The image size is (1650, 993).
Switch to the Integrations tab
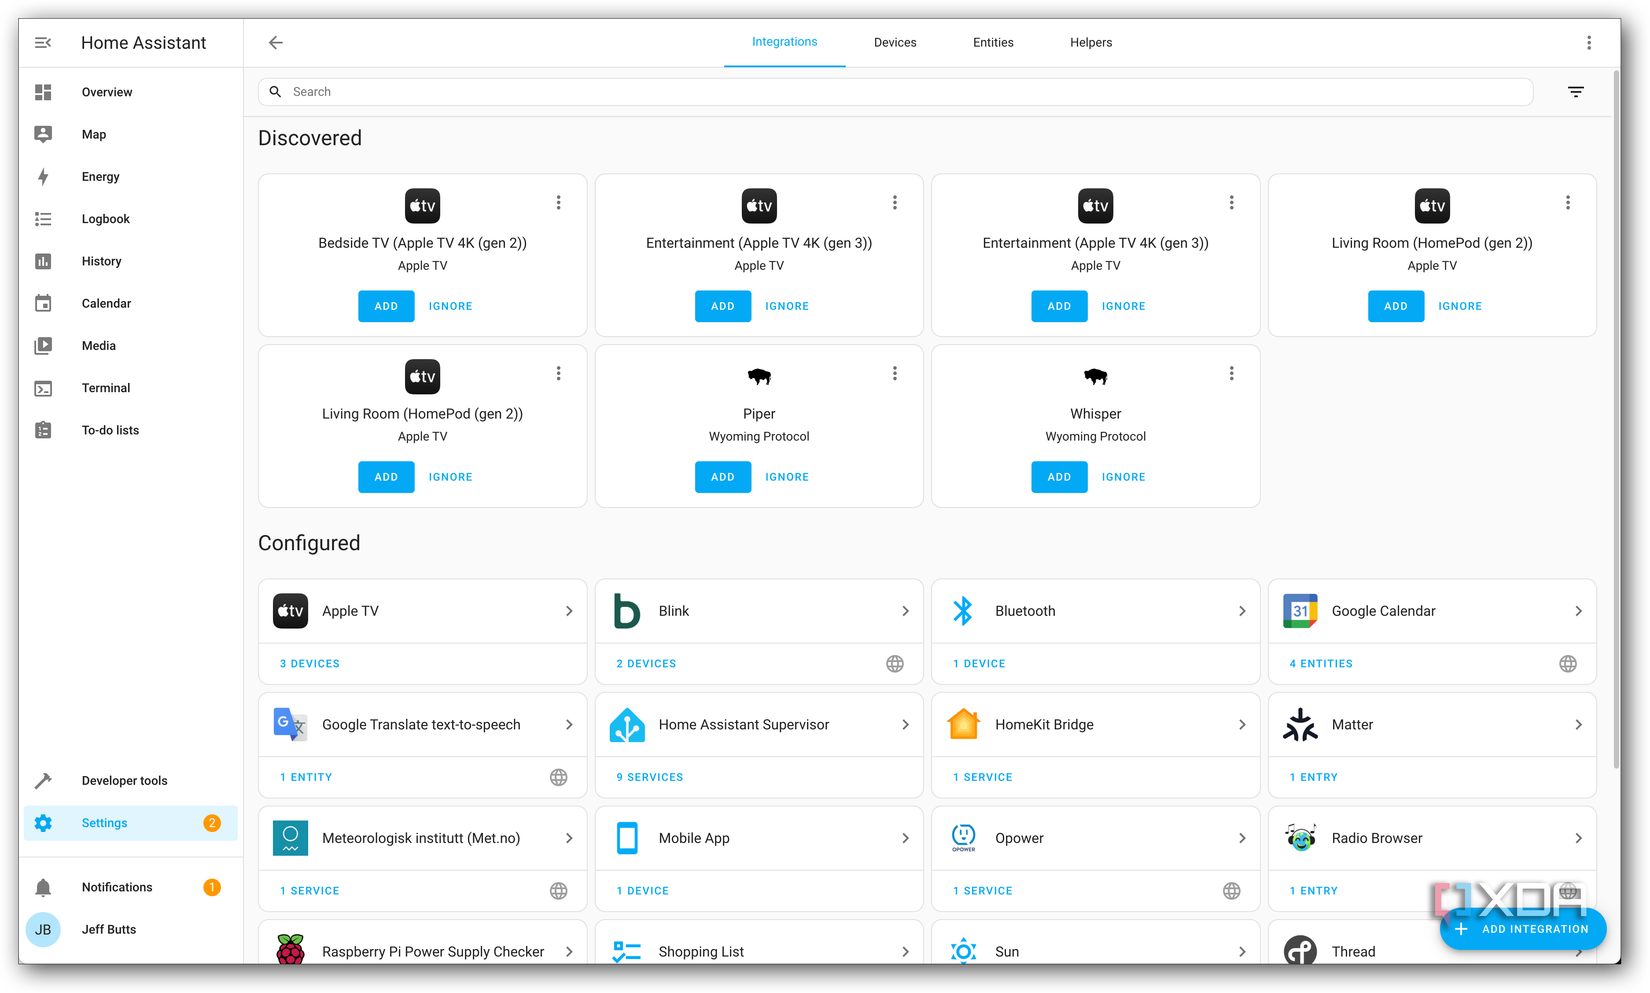[x=785, y=42]
